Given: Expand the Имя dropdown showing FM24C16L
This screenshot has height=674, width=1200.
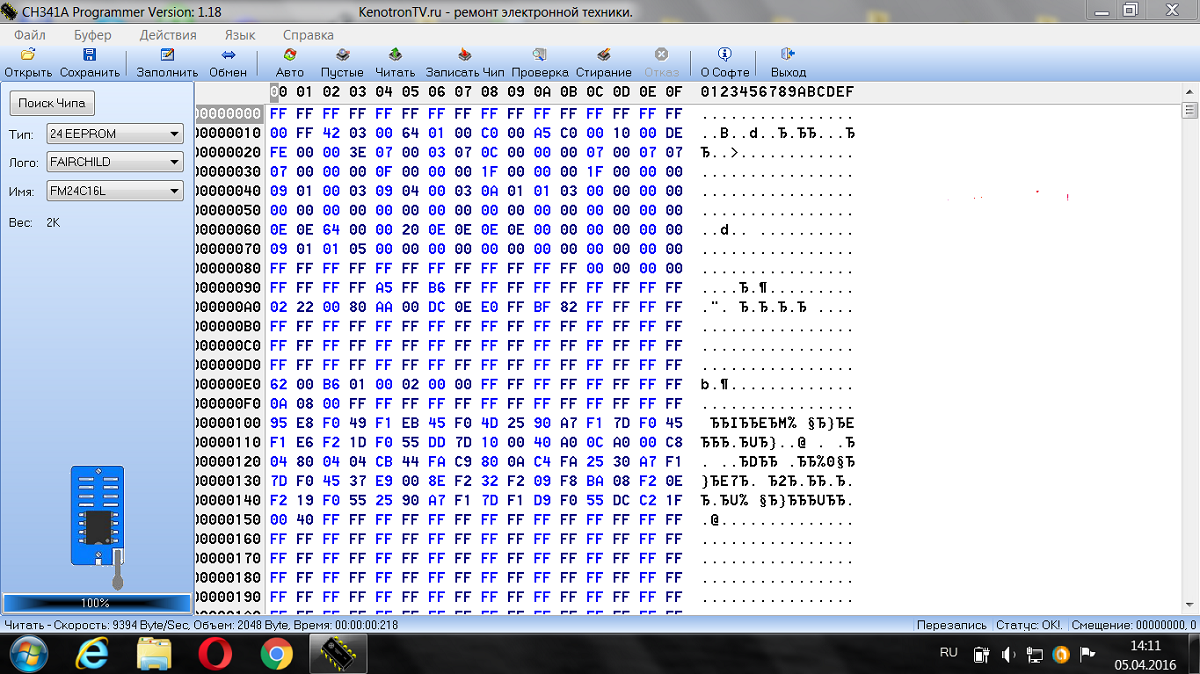Looking at the screenshot, I should tap(174, 191).
